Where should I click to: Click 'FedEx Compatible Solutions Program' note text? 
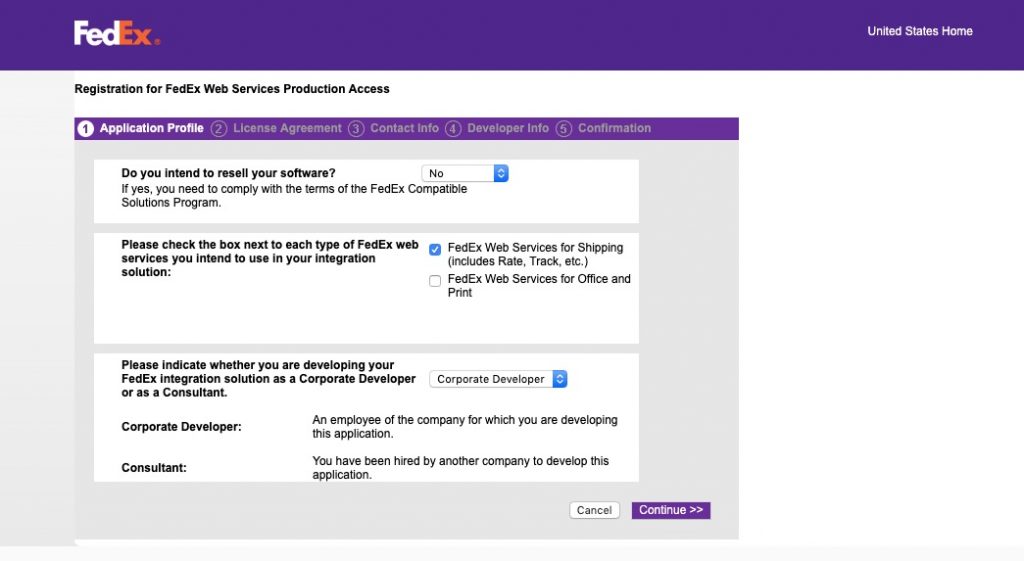[294, 196]
